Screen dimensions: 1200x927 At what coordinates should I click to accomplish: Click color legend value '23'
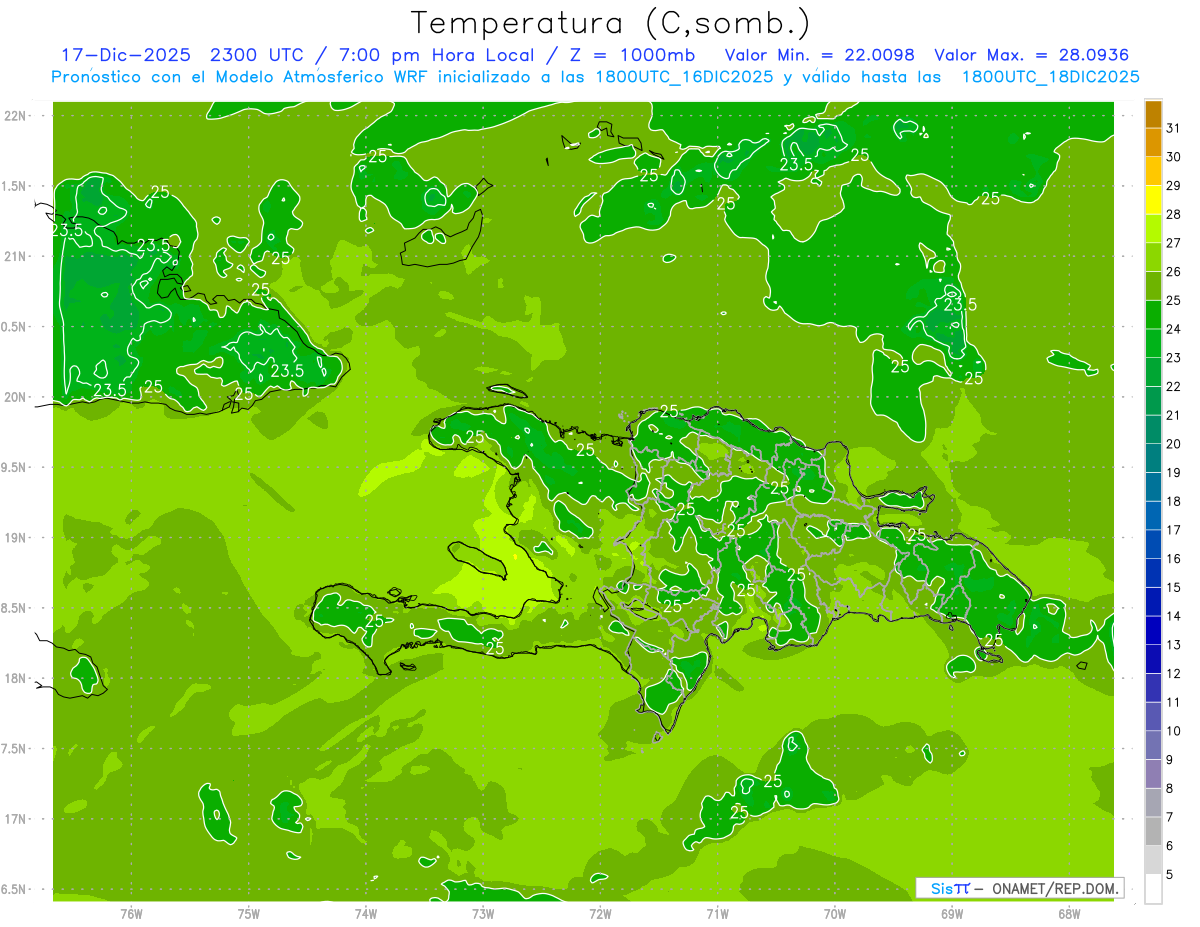tap(1174, 357)
